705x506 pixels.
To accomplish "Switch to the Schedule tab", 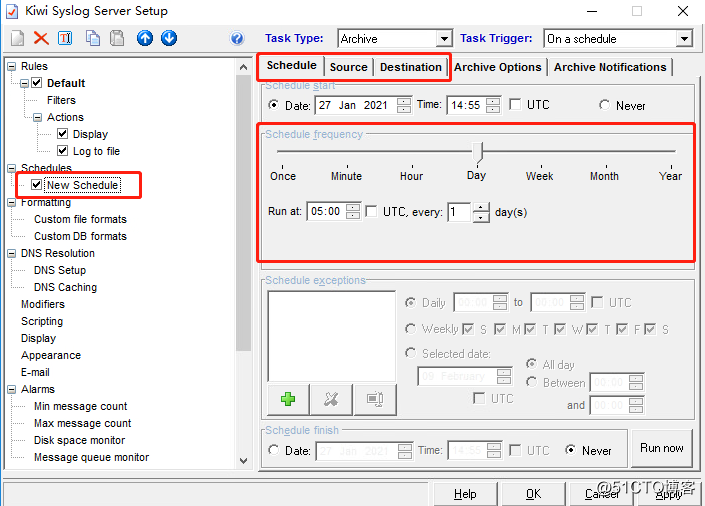I will (291, 66).
